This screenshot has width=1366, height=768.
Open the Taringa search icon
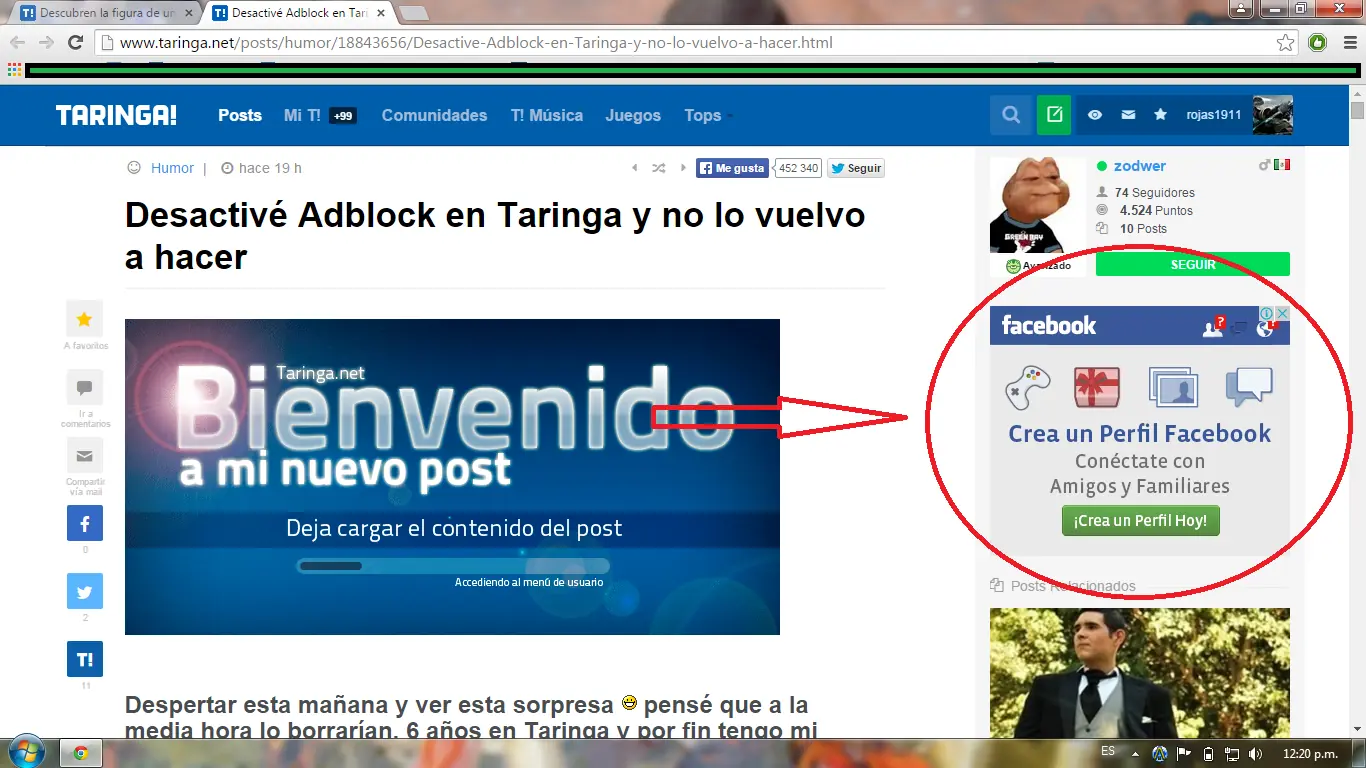1011,115
